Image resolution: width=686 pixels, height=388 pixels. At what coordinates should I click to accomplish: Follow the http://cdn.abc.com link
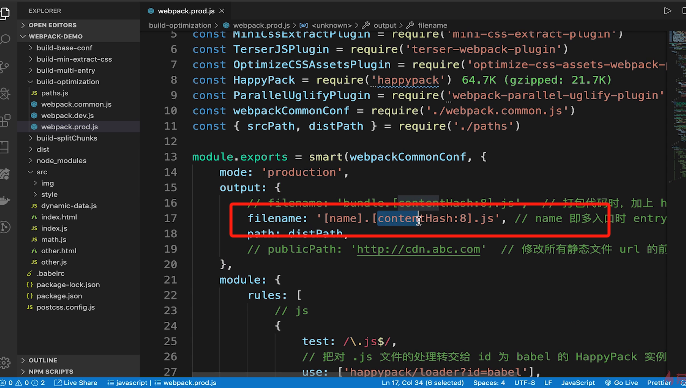click(418, 249)
